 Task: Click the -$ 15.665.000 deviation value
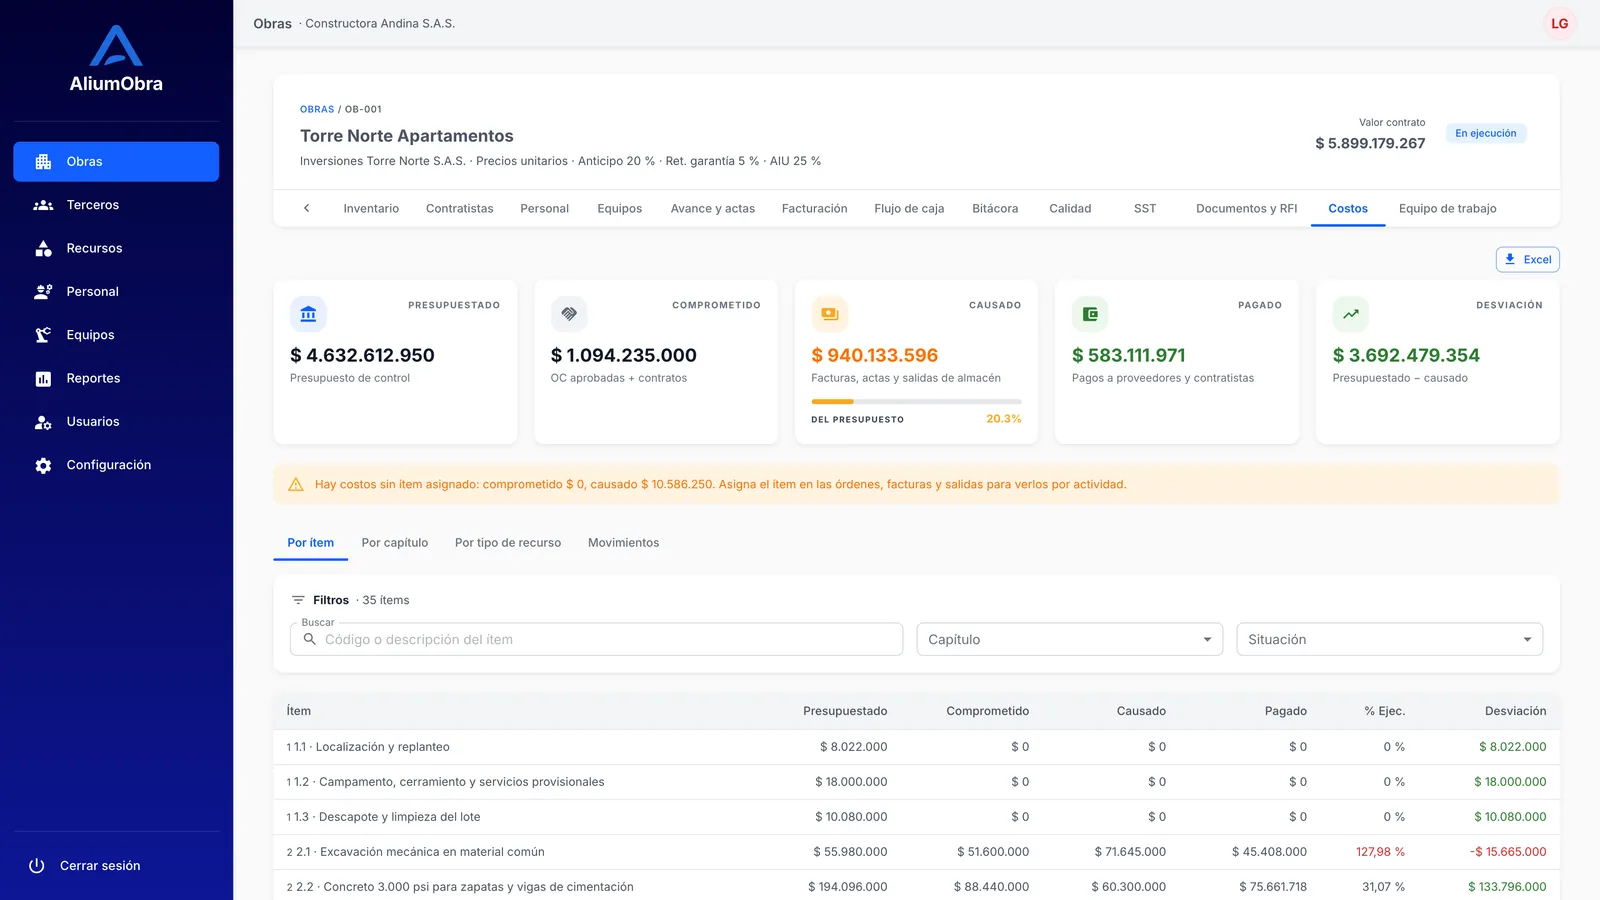pyautogui.click(x=1508, y=852)
